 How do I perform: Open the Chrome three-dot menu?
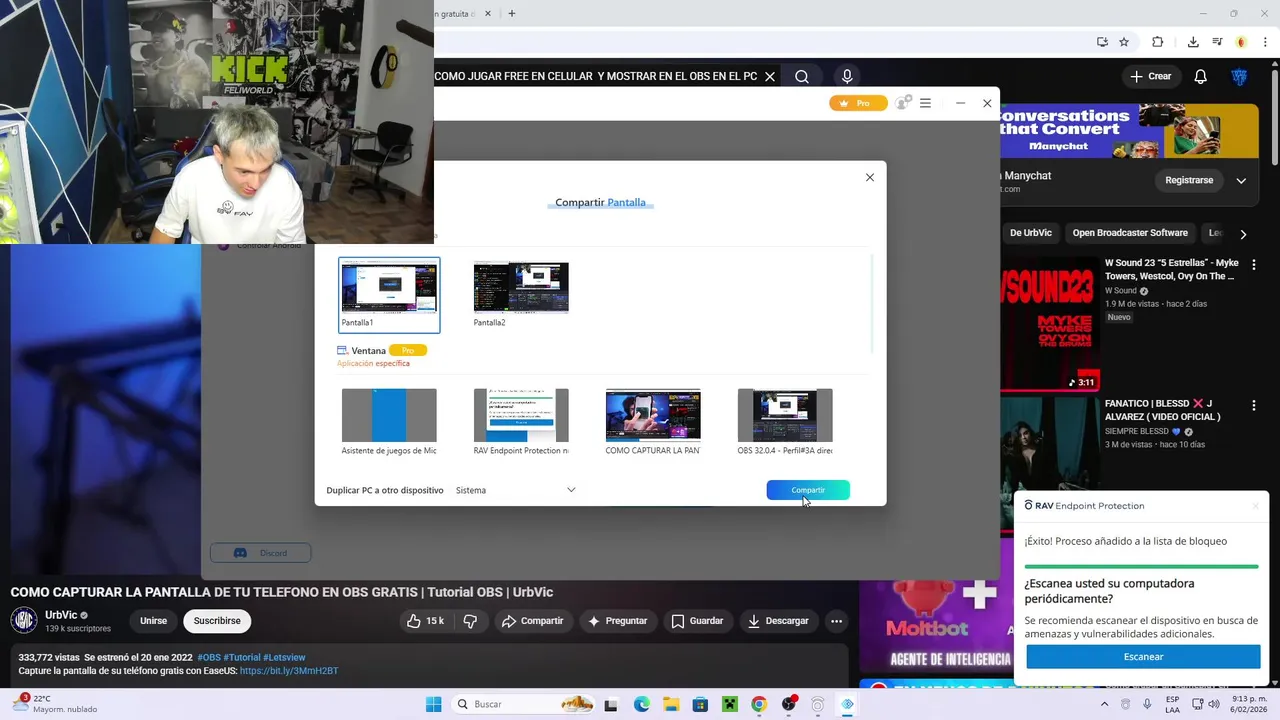click(1265, 42)
